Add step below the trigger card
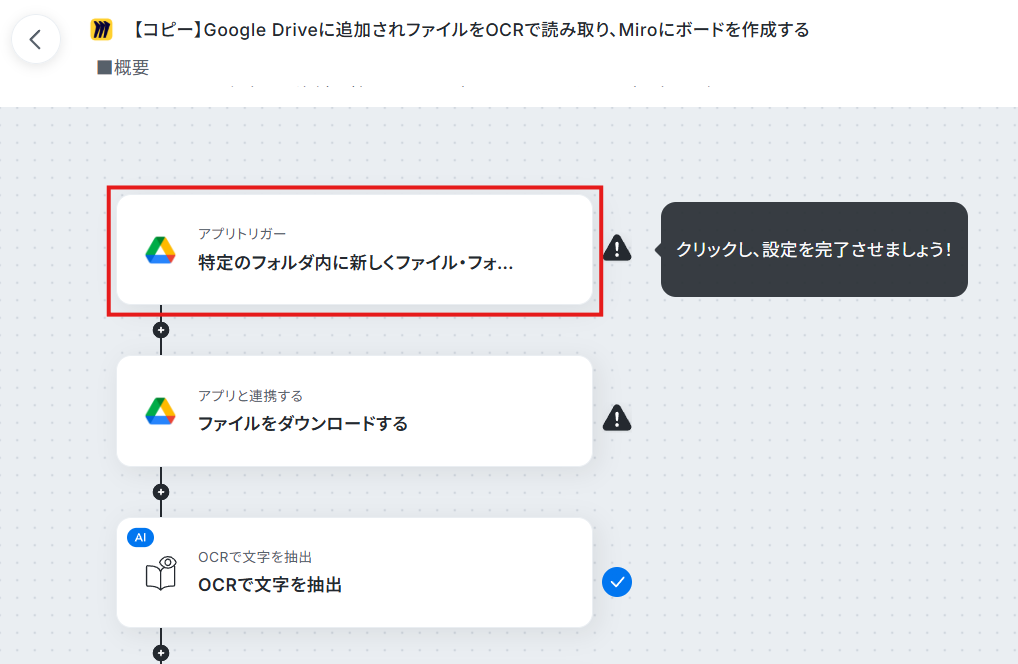 (161, 330)
